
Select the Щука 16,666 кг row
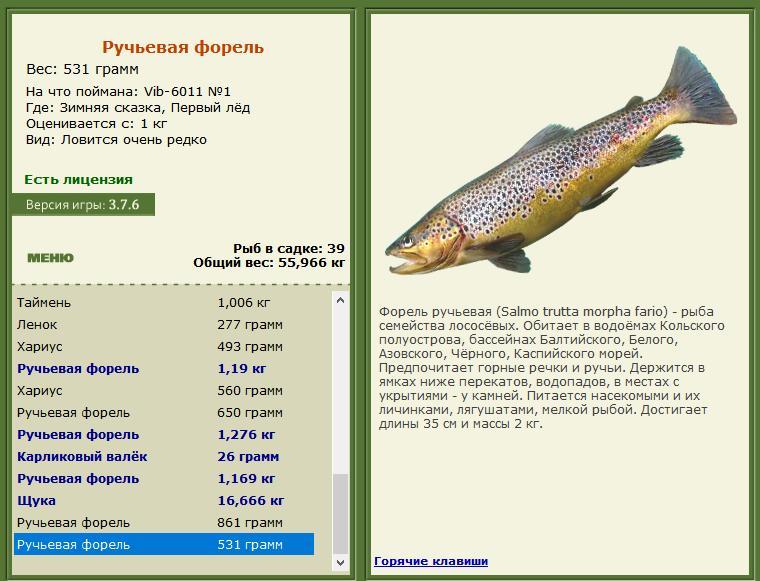coord(164,501)
